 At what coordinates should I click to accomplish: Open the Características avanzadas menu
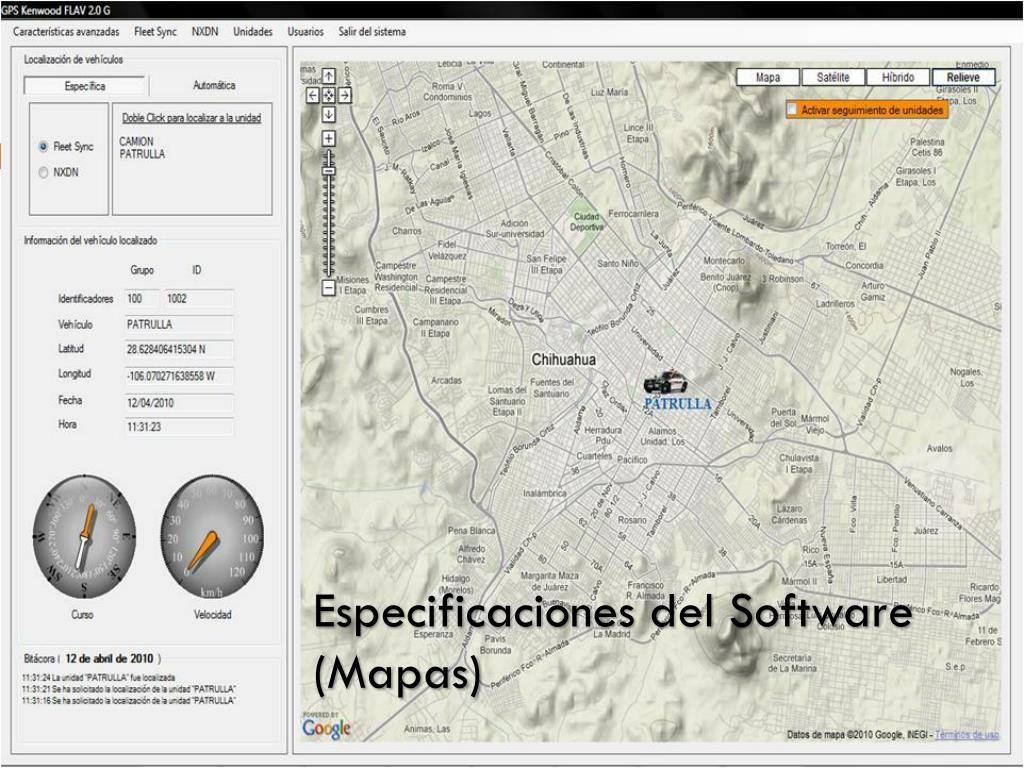click(66, 31)
